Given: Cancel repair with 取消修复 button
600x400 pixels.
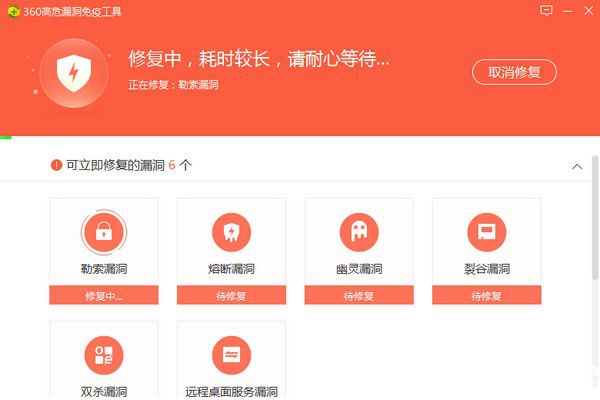Looking at the screenshot, I should point(514,72).
